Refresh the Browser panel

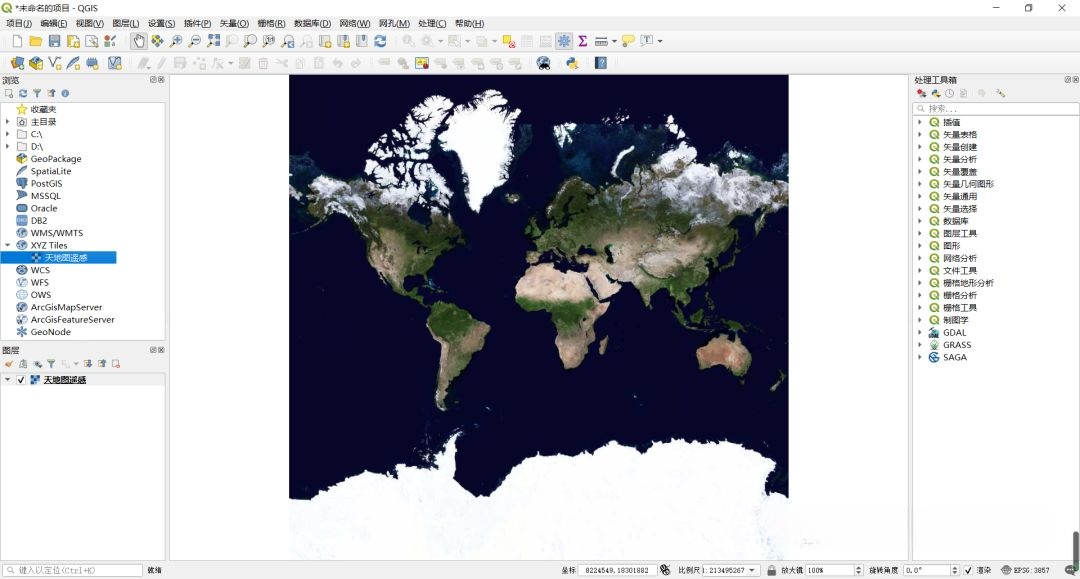23,94
